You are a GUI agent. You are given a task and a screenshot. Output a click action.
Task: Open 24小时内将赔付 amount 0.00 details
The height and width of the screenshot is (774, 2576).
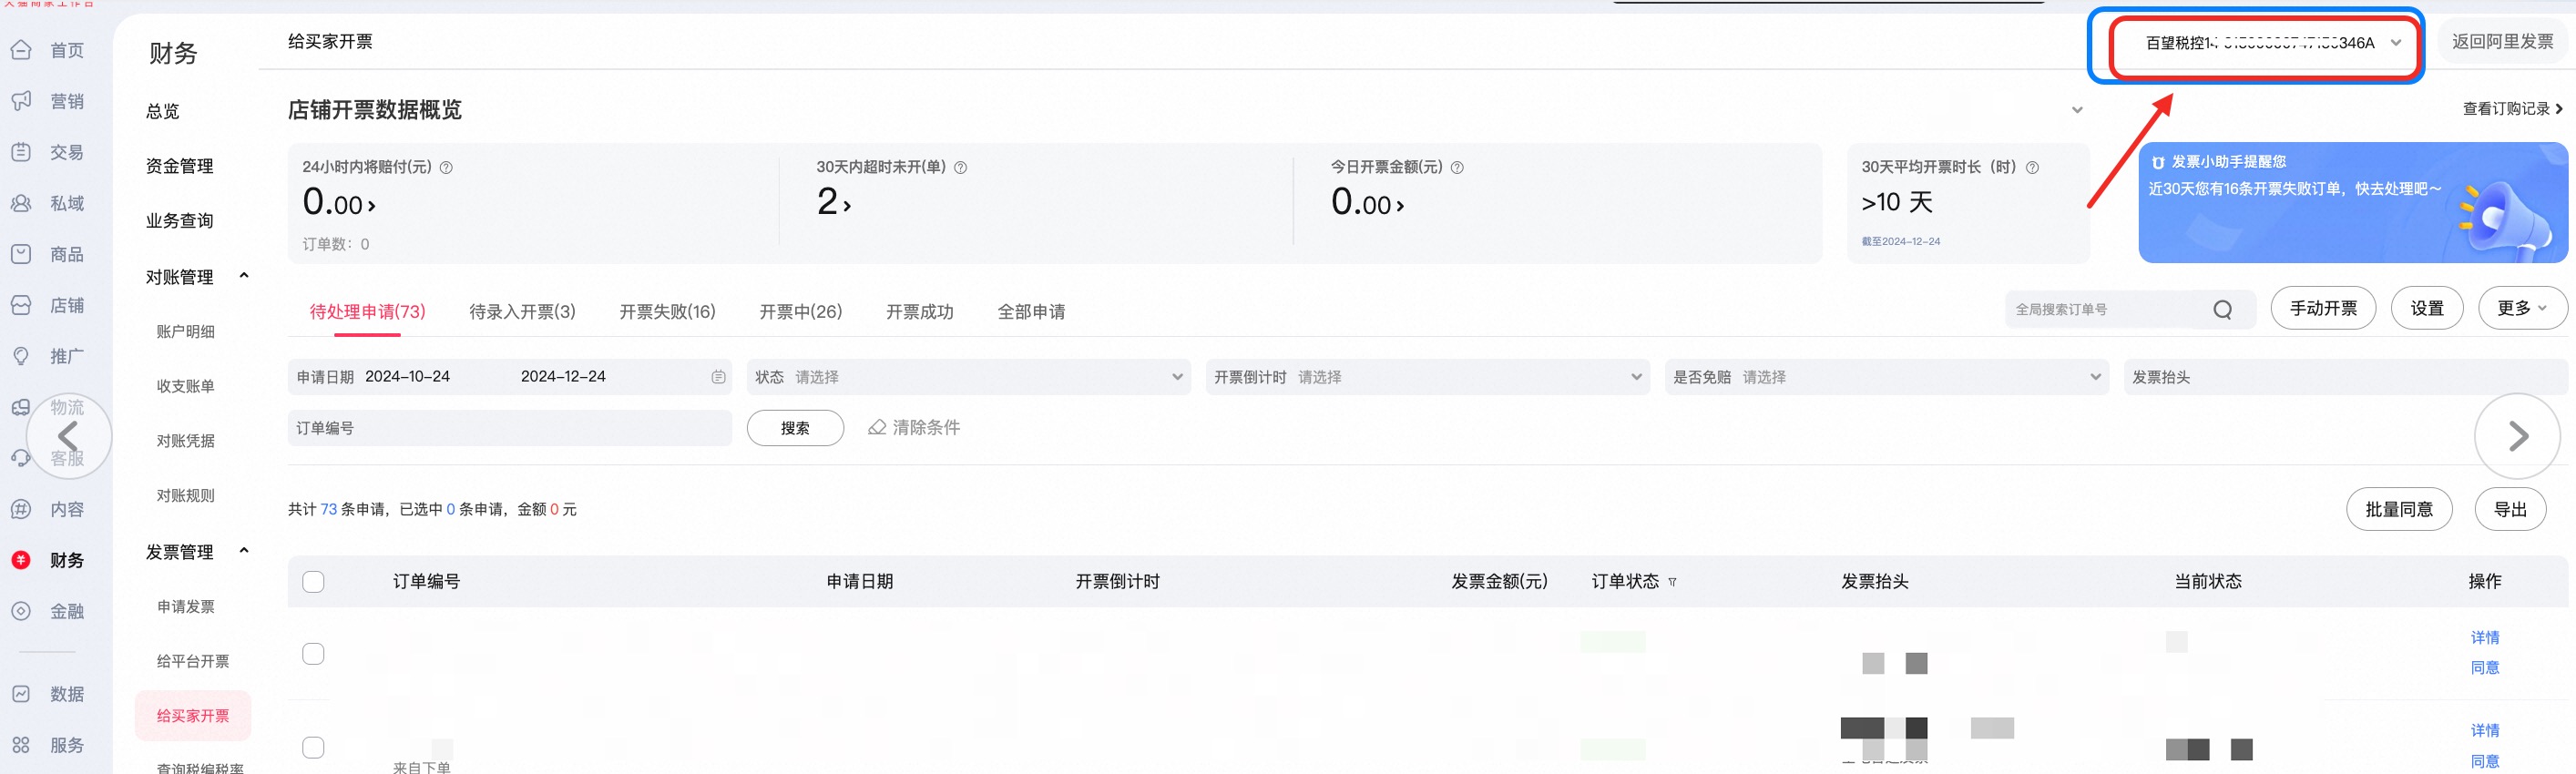(340, 203)
